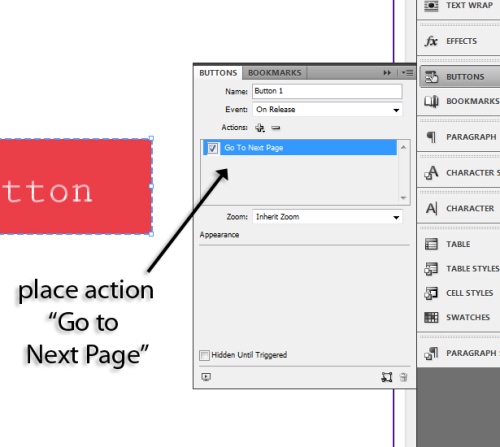Switch to the Buttons tab

point(218,73)
